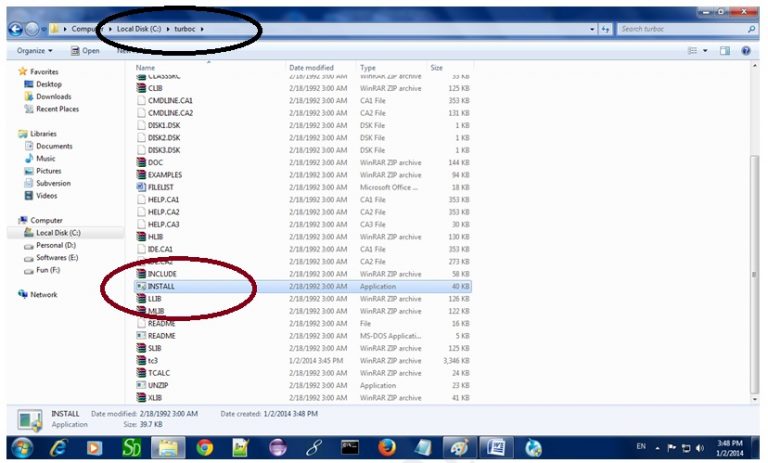Toggle the preview pane button
This screenshot has width=768, height=463.
click(x=725, y=50)
